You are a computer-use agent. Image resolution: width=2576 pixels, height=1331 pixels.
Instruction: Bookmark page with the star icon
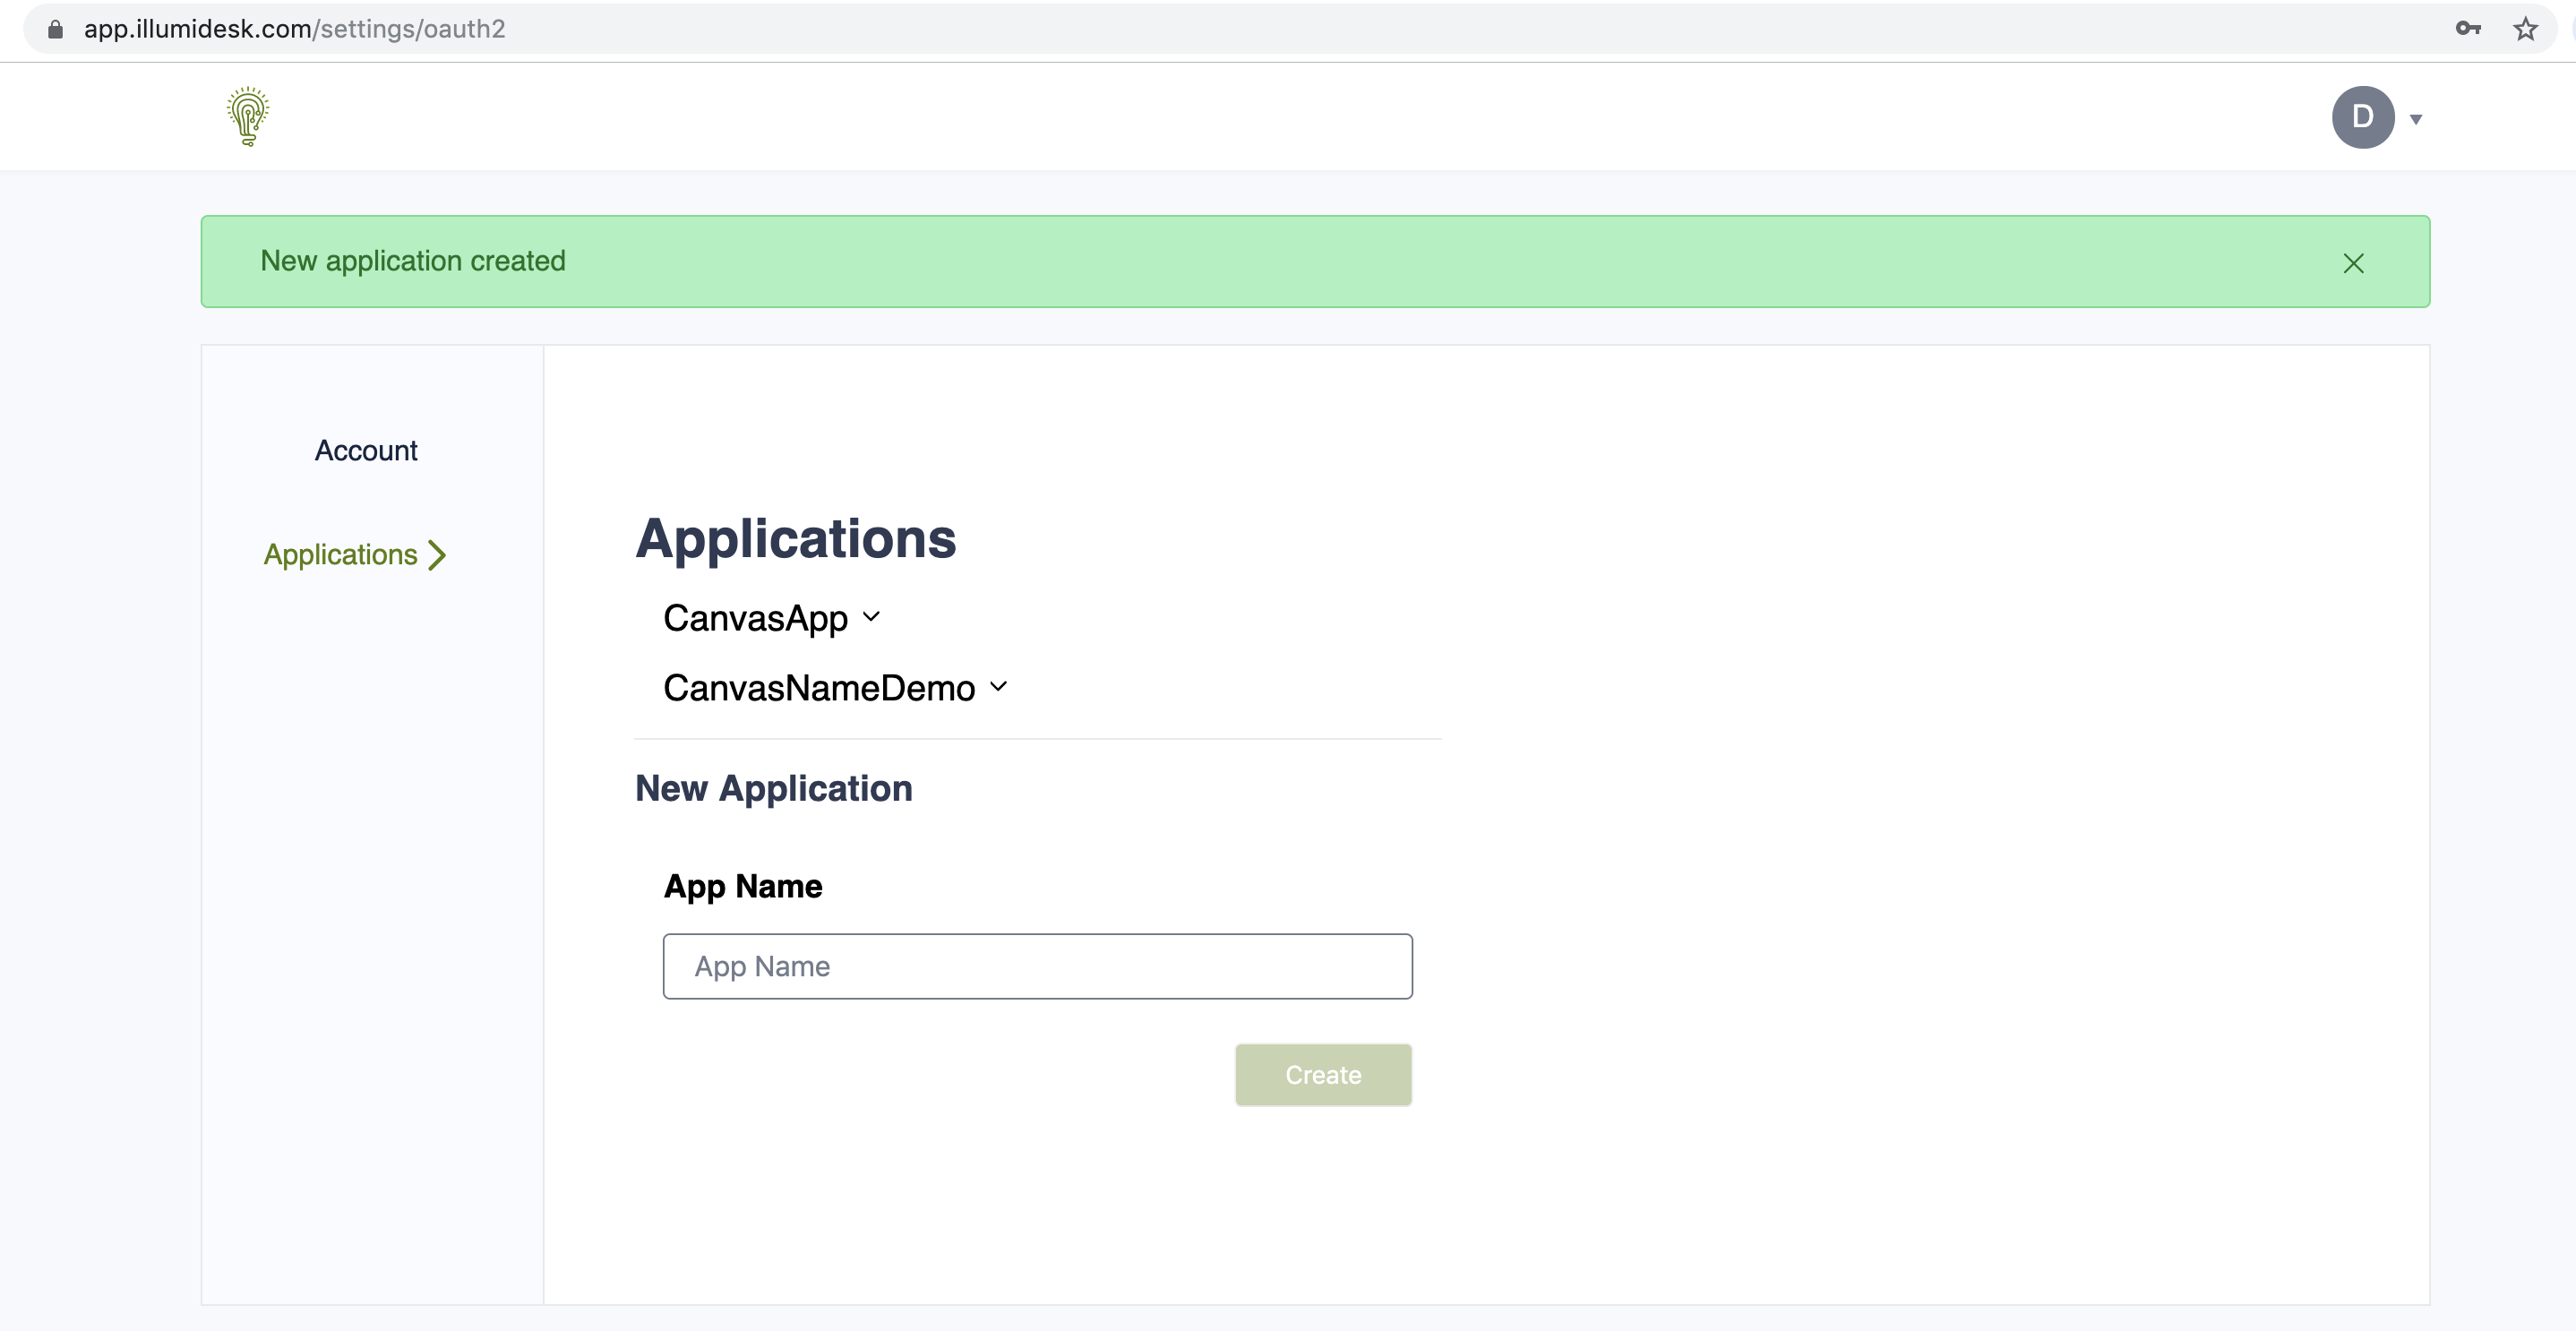tap(2525, 29)
